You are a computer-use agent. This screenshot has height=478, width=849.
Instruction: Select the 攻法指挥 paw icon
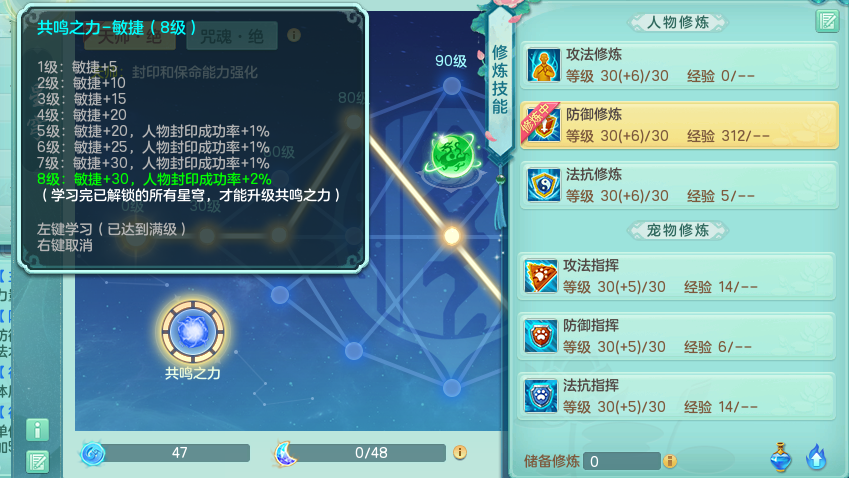(540, 276)
